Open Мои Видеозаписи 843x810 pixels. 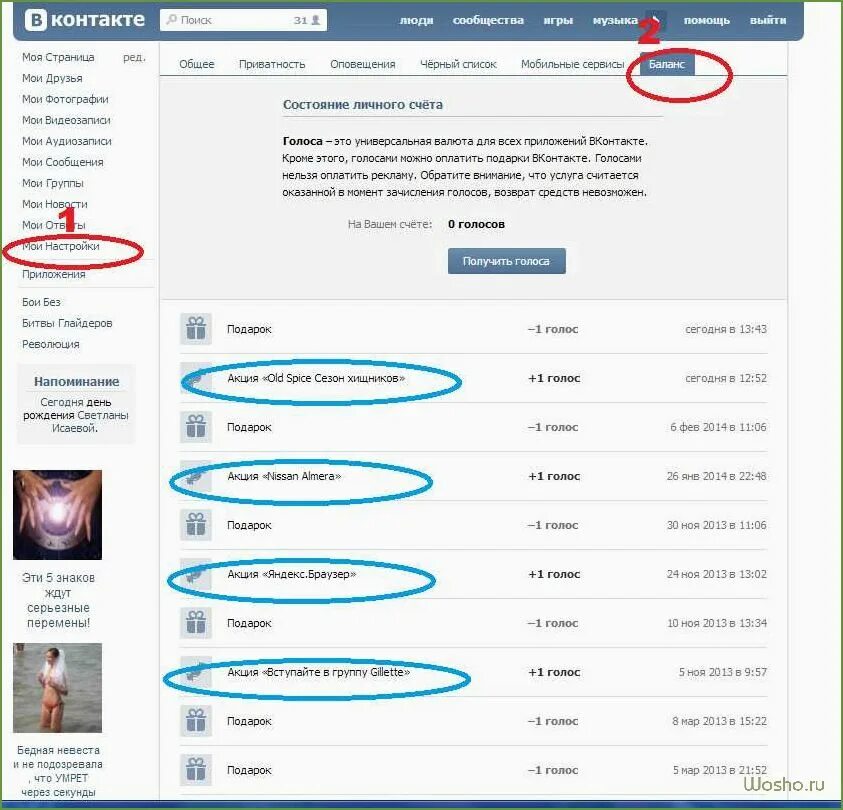[66, 120]
